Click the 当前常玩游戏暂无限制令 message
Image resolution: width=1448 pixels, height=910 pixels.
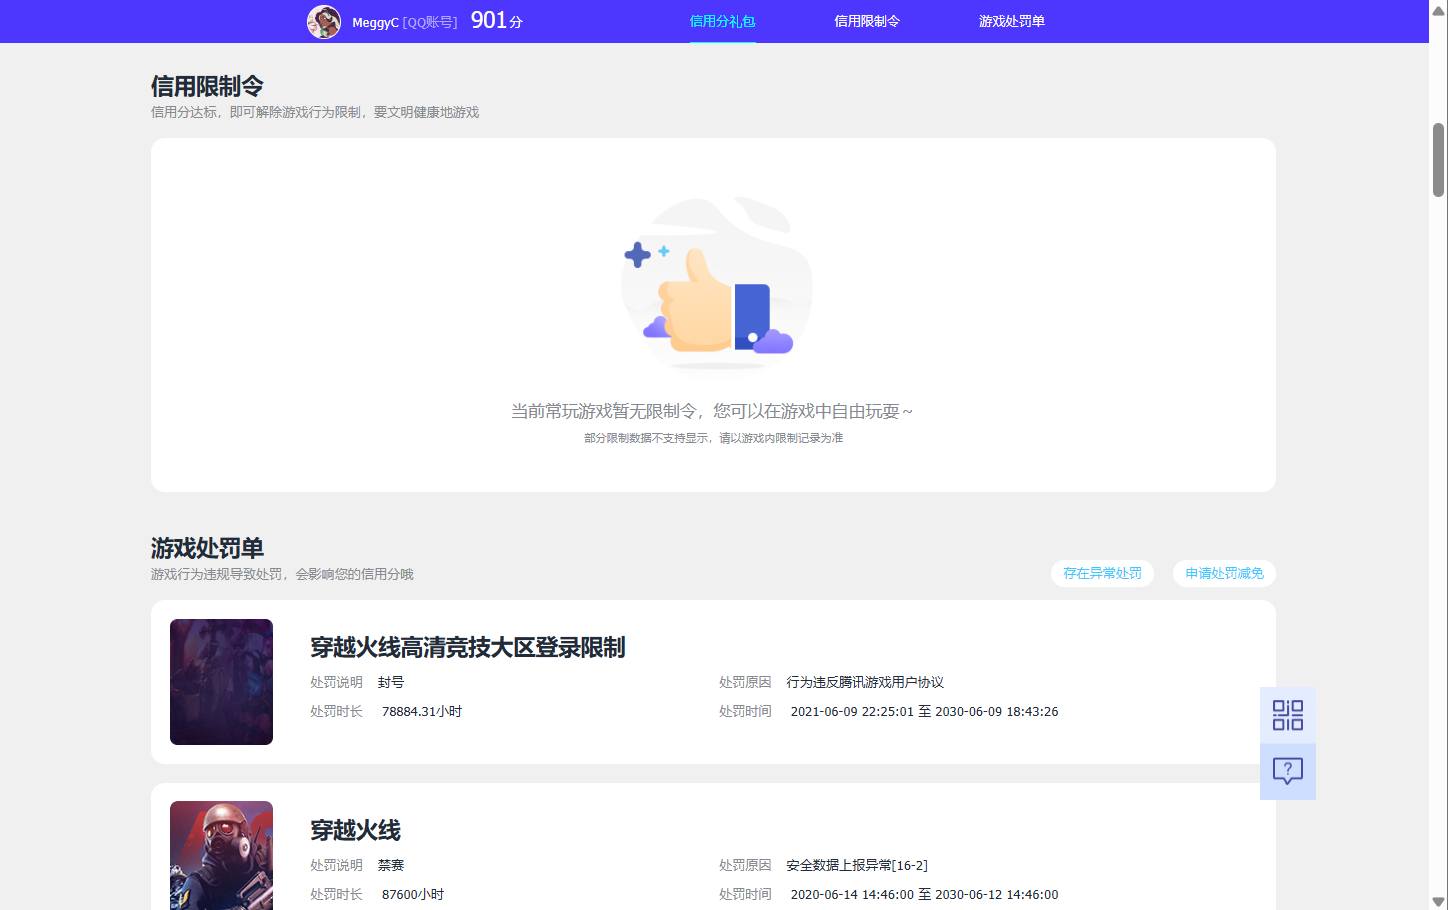click(x=712, y=411)
